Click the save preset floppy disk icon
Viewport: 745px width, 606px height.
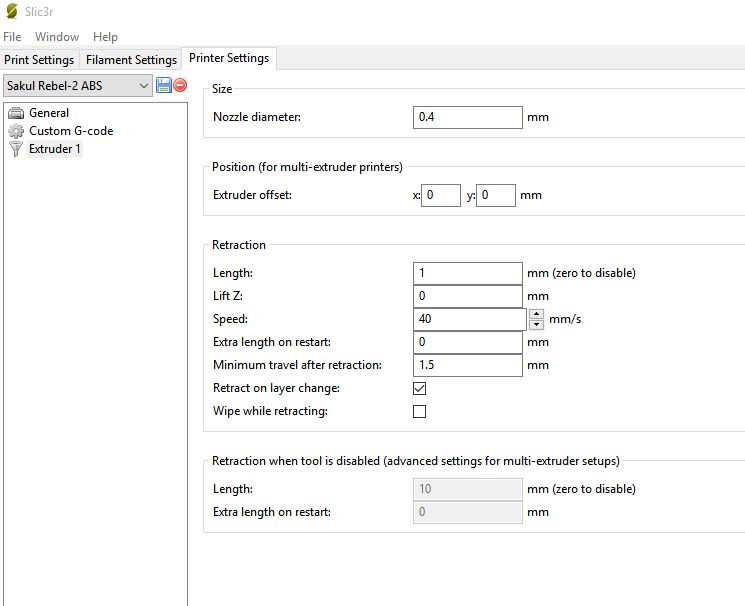164,86
